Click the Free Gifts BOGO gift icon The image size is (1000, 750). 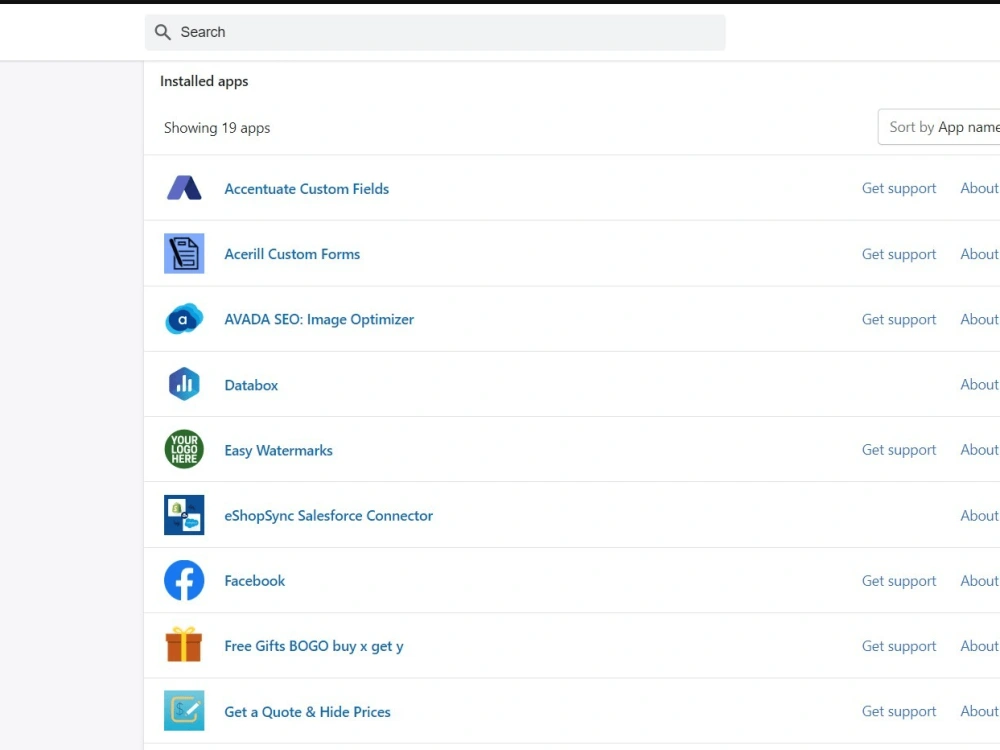pyautogui.click(x=184, y=645)
